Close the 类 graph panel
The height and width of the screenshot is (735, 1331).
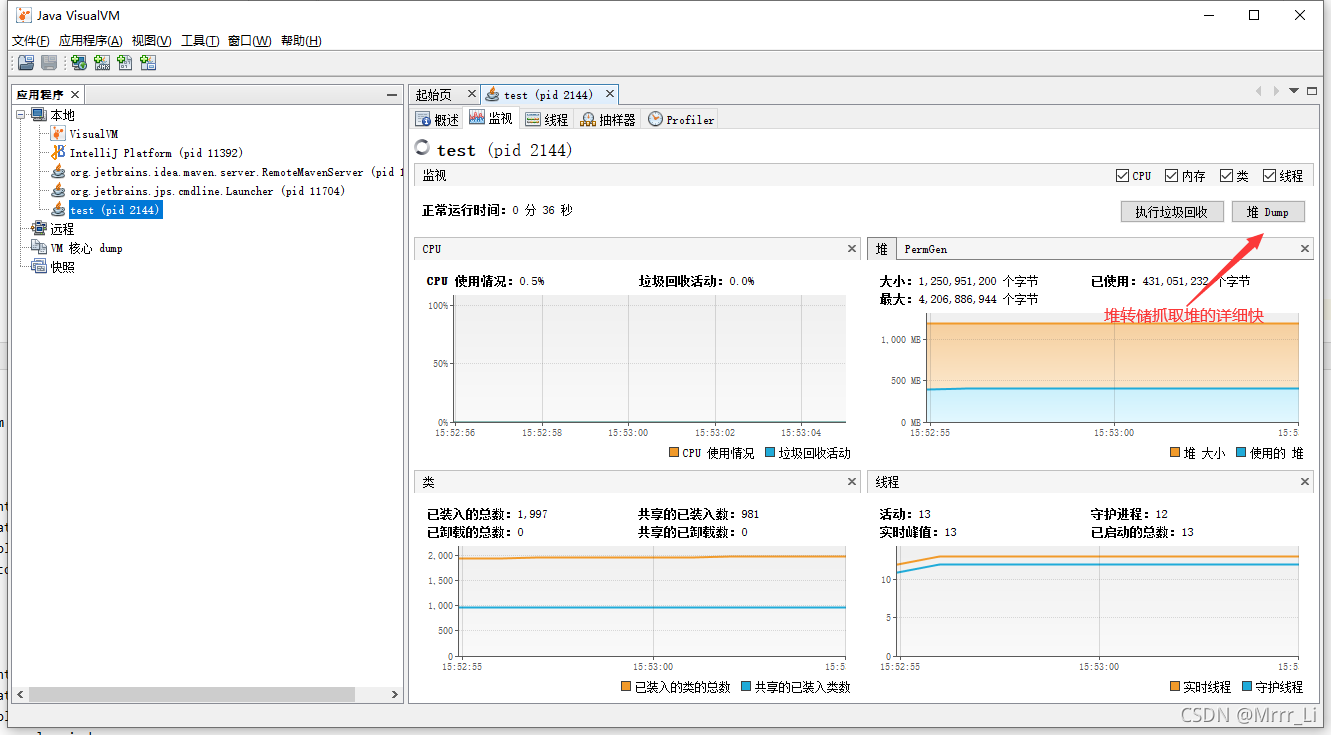(x=852, y=482)
